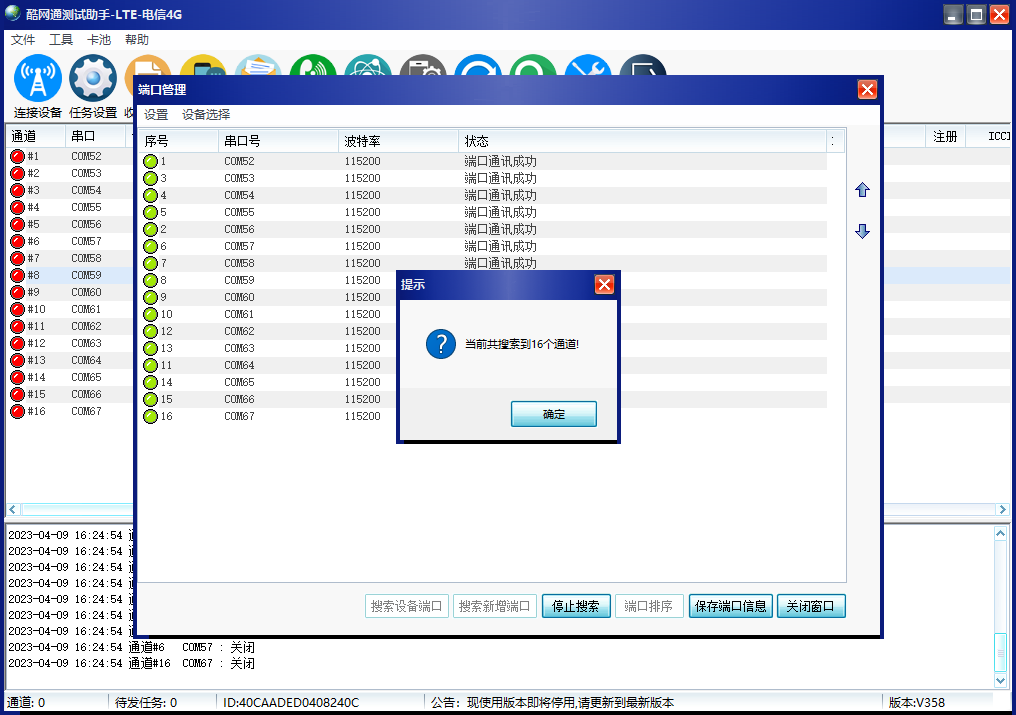This screenshot has height=715, width=1016.
Task: Click the 搜索设备端口 button
Action: (x=406, y=606)
